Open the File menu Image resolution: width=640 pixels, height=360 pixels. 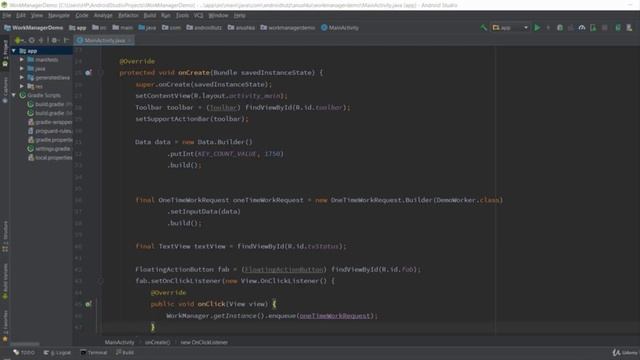point(7,16)
